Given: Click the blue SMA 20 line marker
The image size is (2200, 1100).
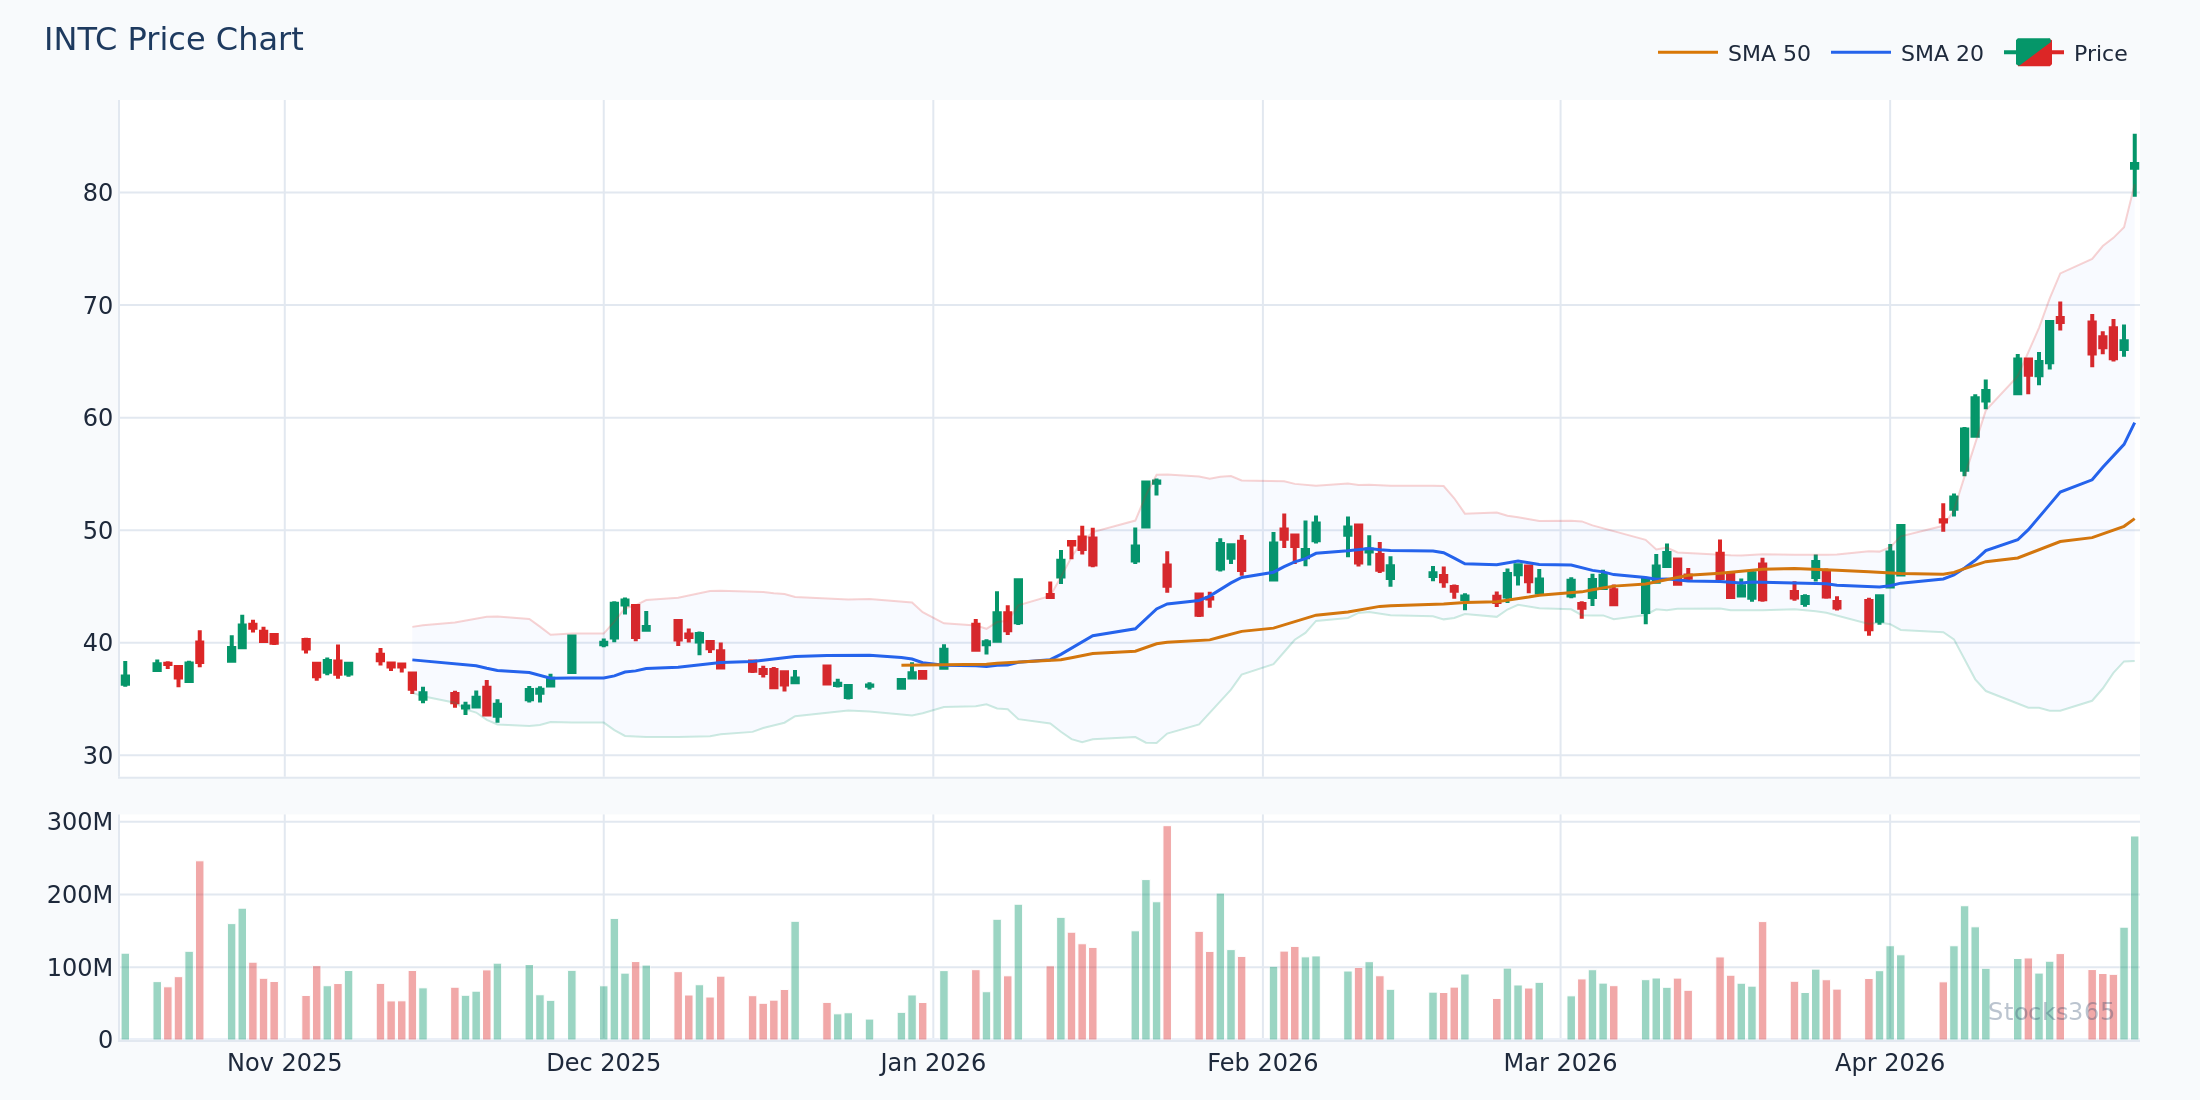Looking at the screenshot, I should [1862, 52].
